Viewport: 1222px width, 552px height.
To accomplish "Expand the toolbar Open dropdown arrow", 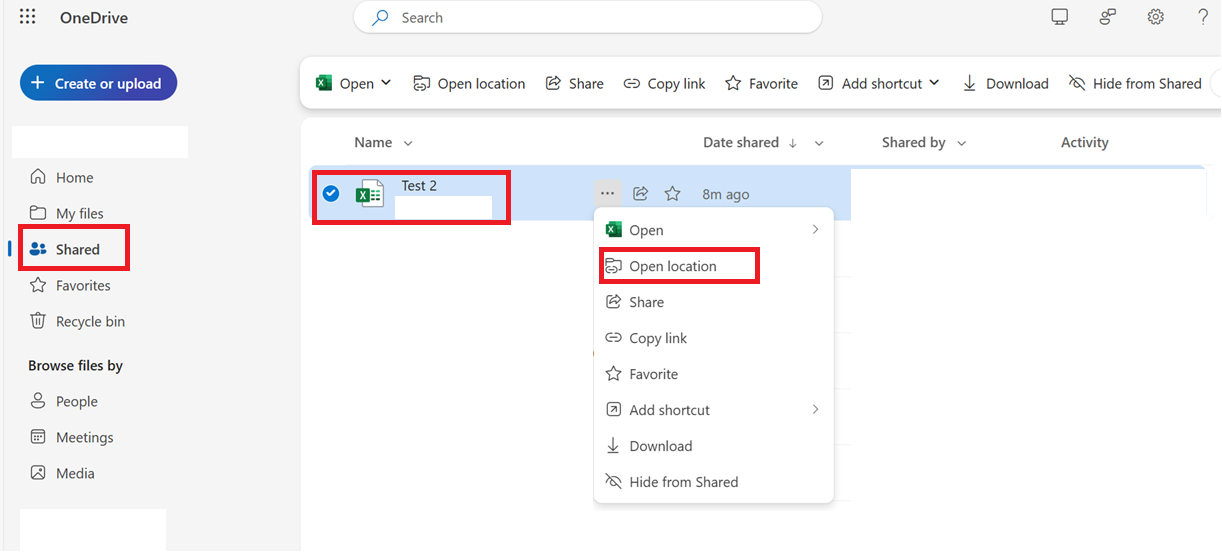I will click(x=387, y=83).
